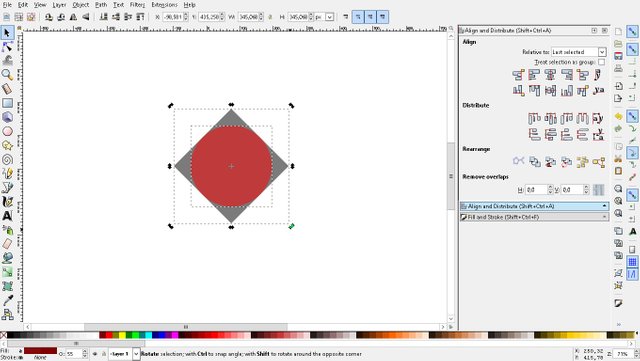The image size is (640, 361).
Task: Select the Ellipse tool
Action: pyautogui.click(x=7, y=131)
